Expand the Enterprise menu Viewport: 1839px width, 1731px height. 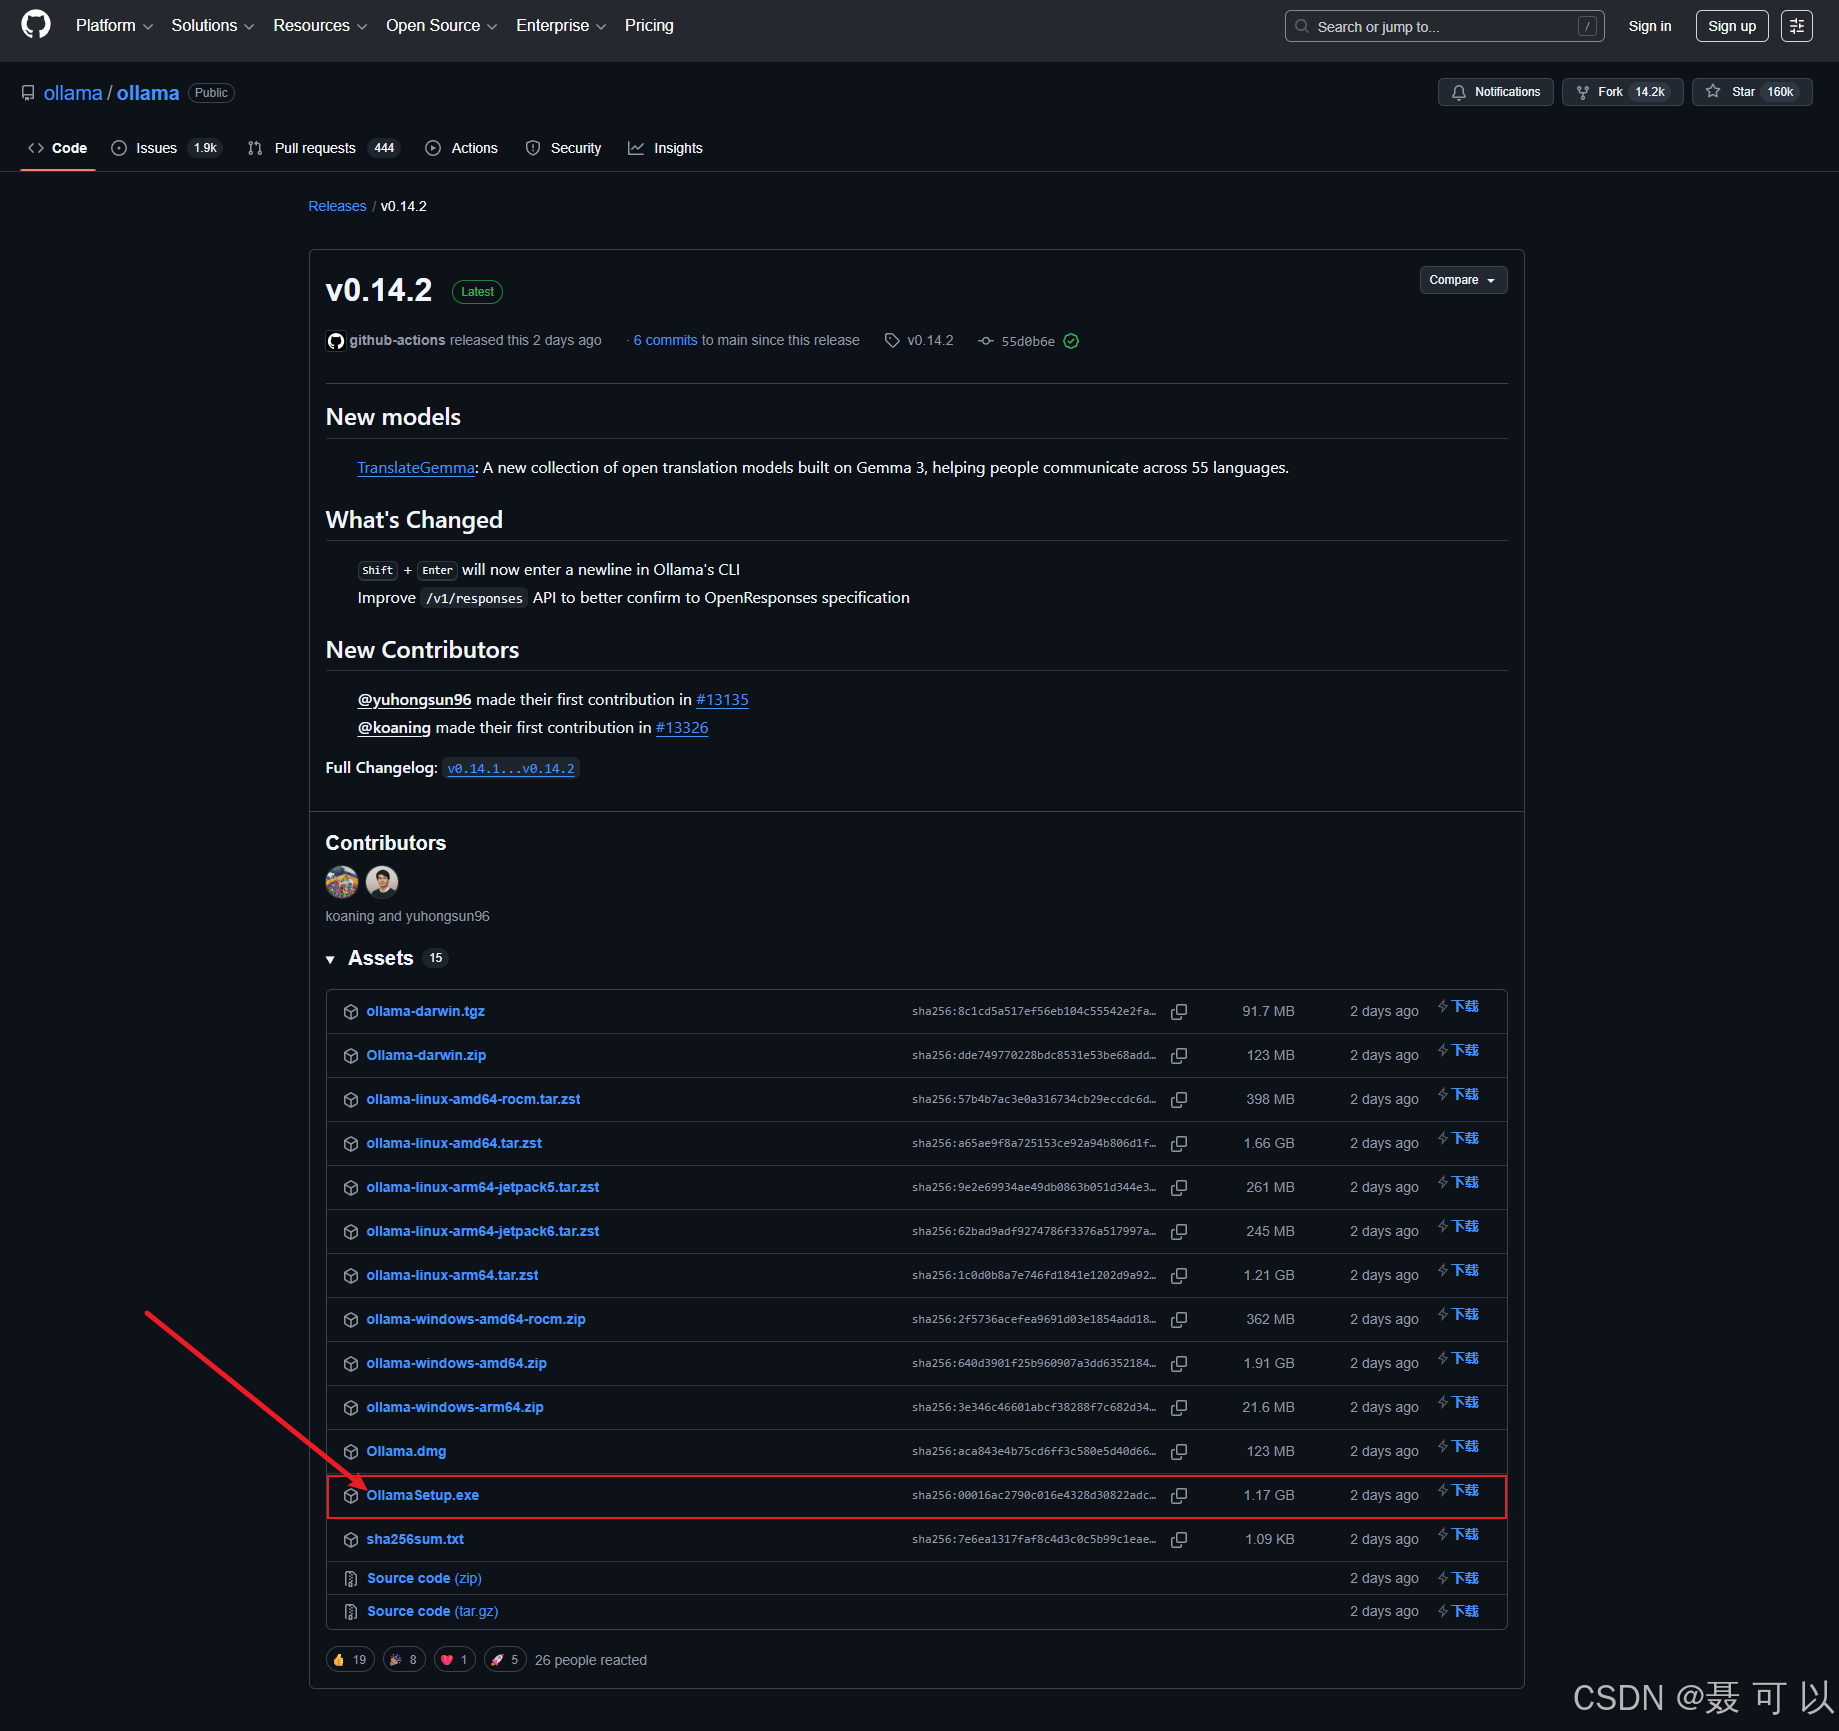(561, 26)
